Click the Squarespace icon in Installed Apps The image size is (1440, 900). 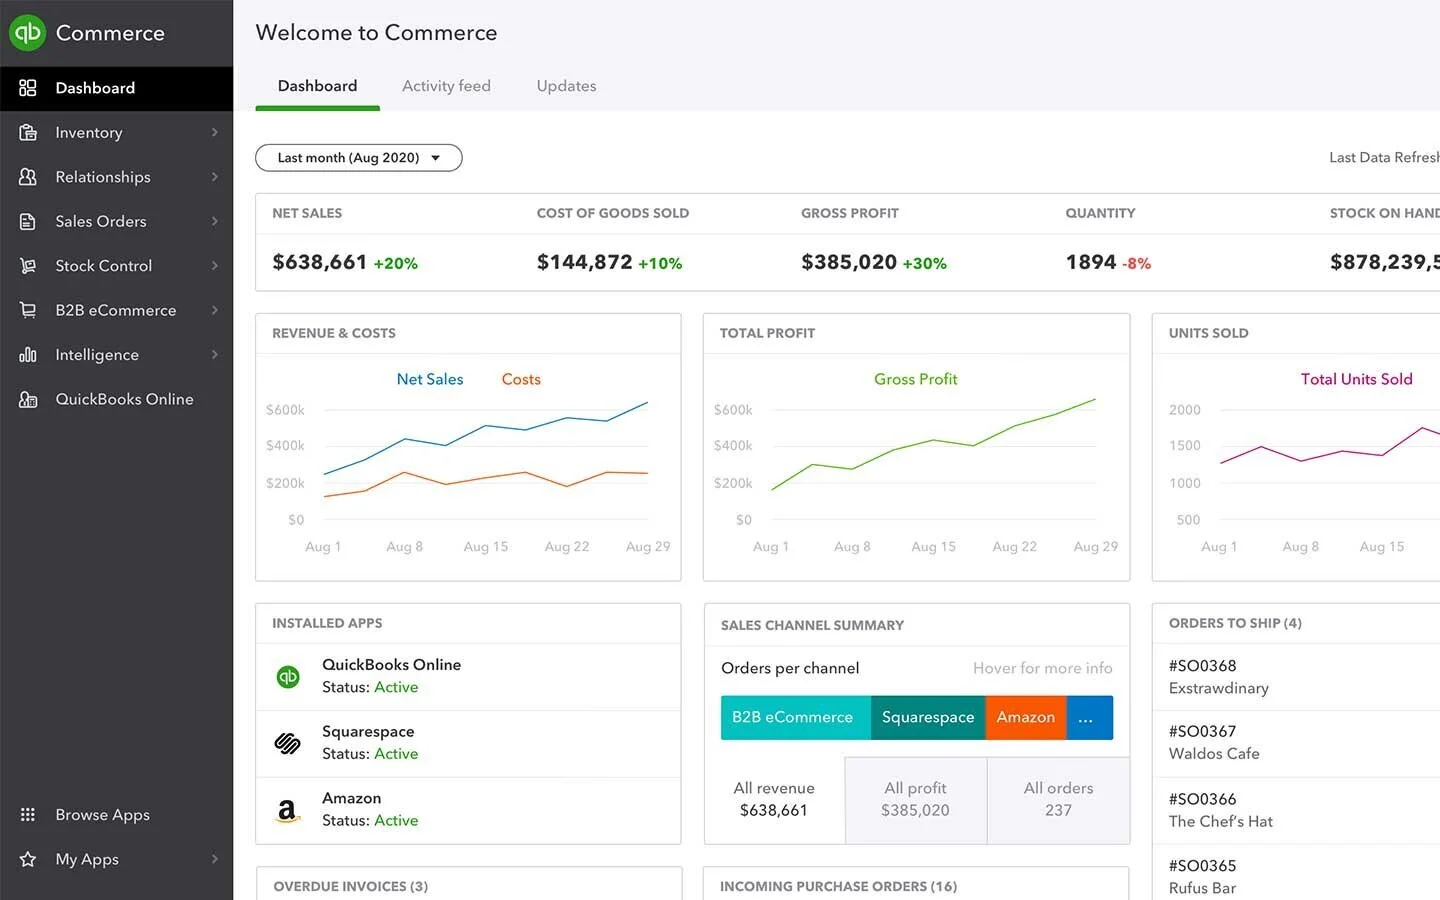pyautogui.click(x=287, y=743)
